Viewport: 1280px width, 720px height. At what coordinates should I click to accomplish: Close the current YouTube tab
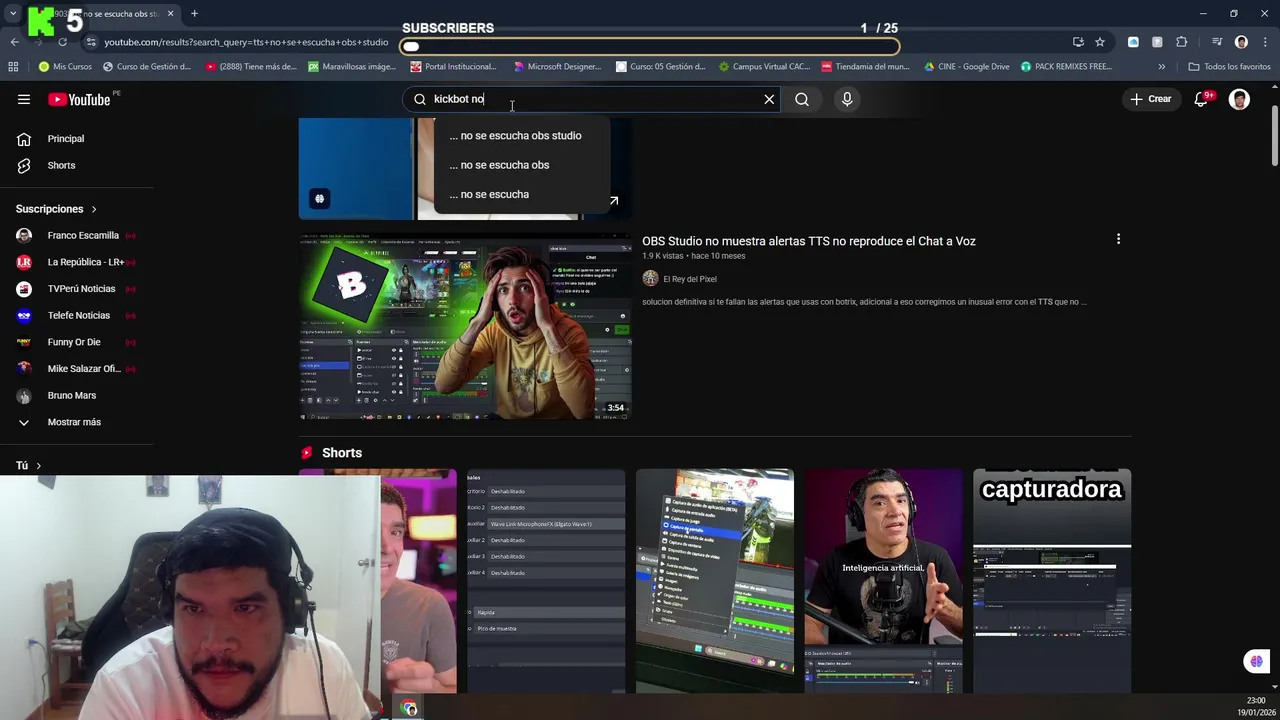click(x=170, y=14)
